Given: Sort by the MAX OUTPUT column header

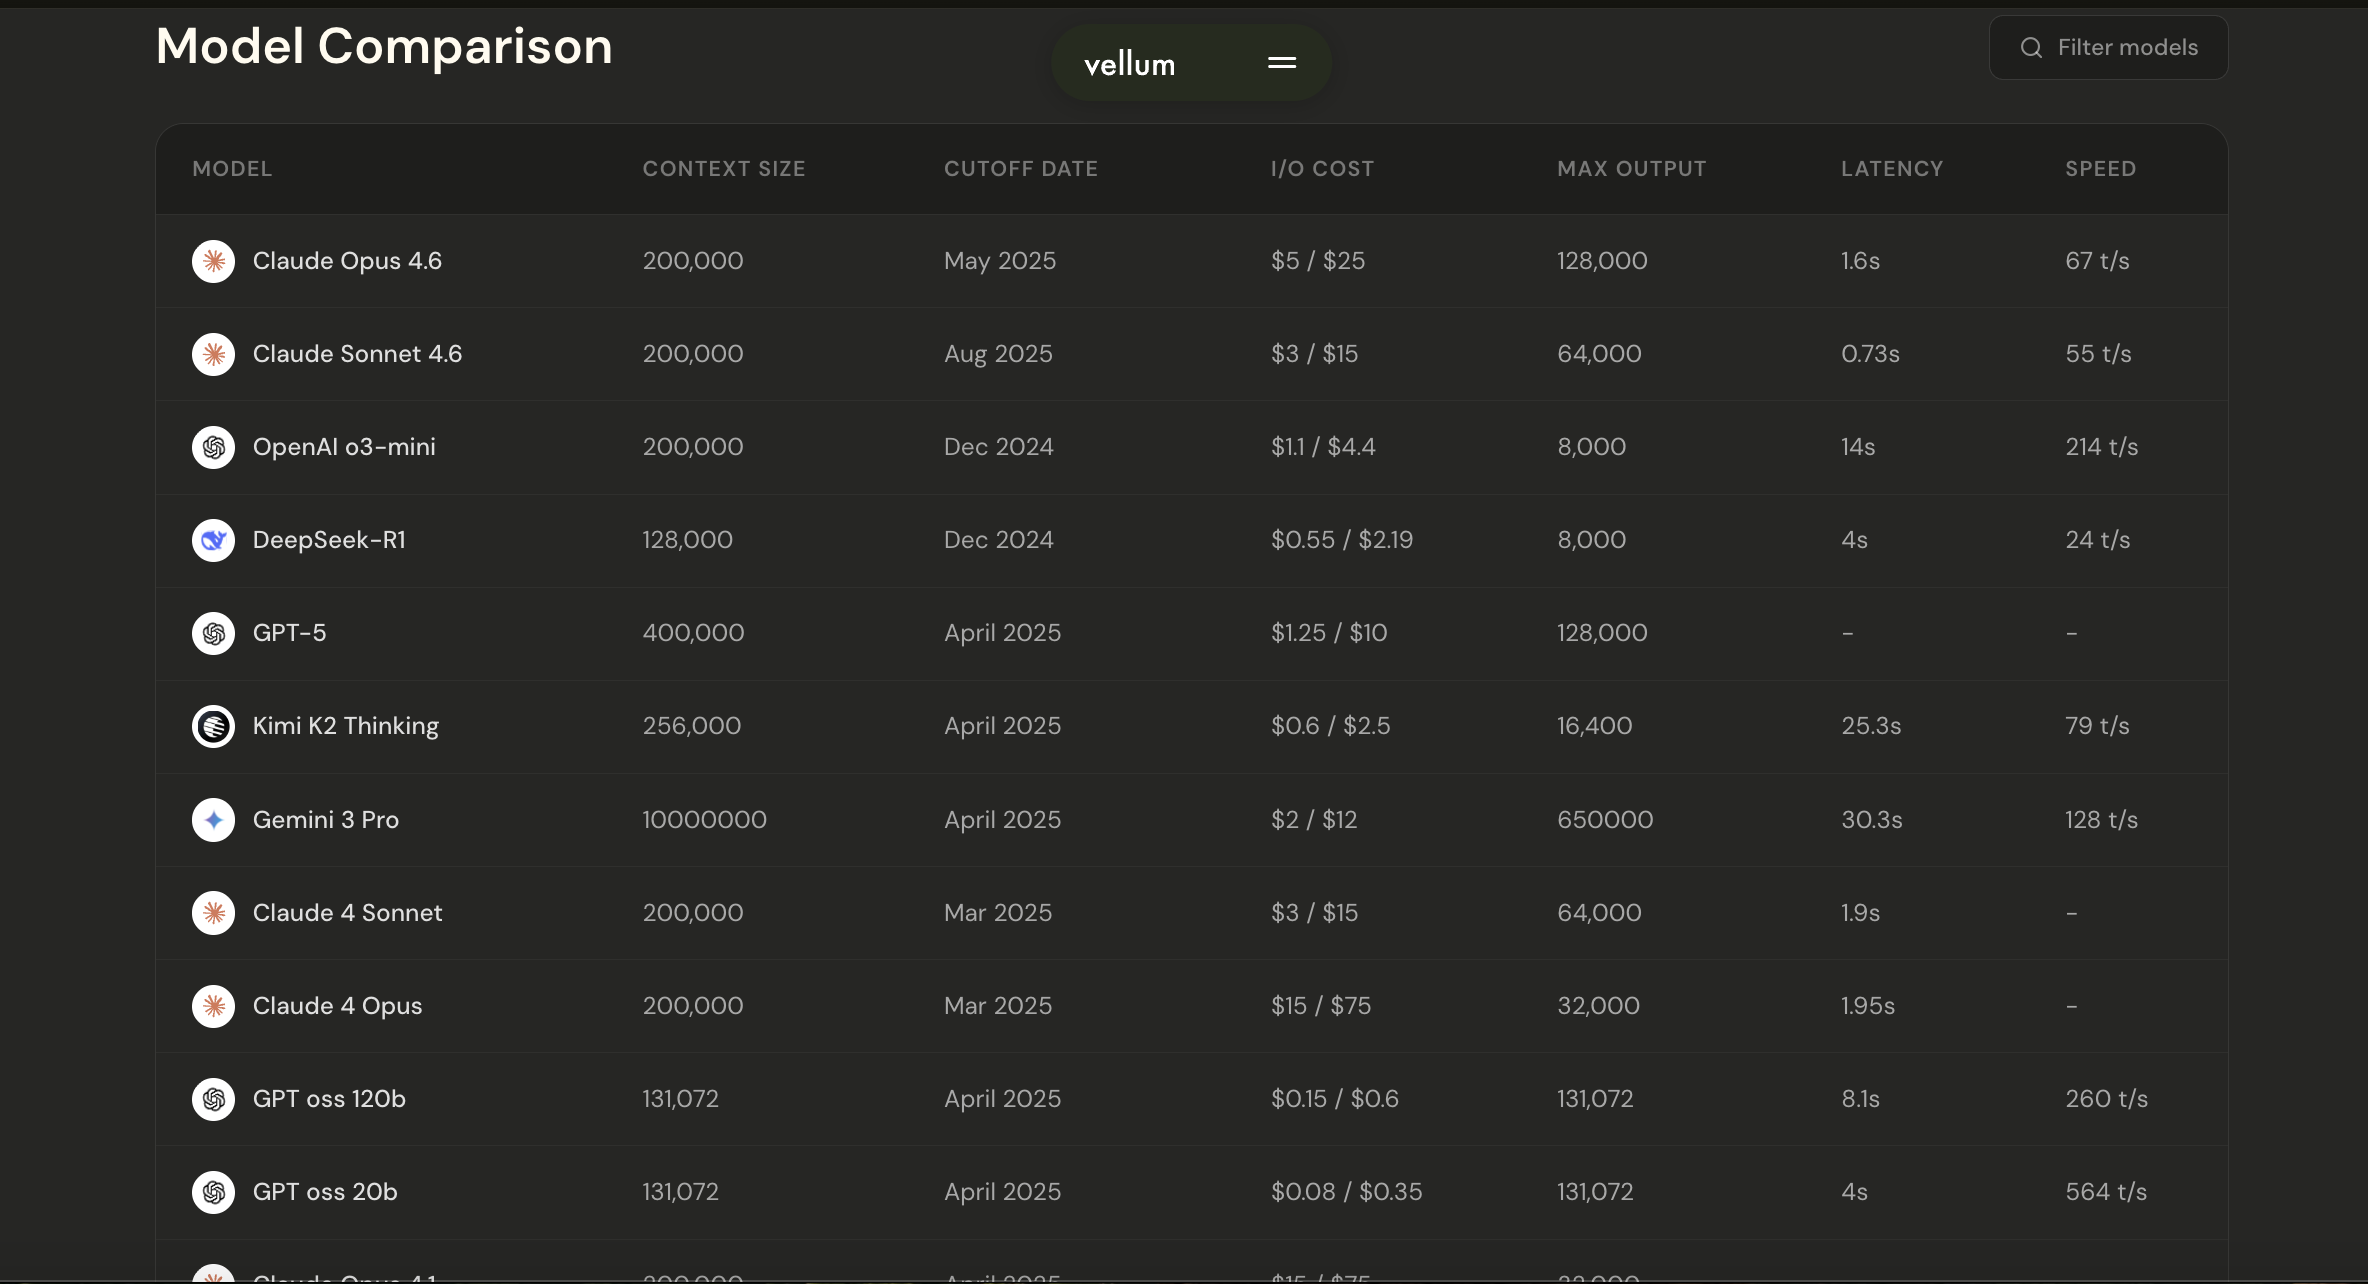Looking at the screenshot, I should click(1632, 169).
